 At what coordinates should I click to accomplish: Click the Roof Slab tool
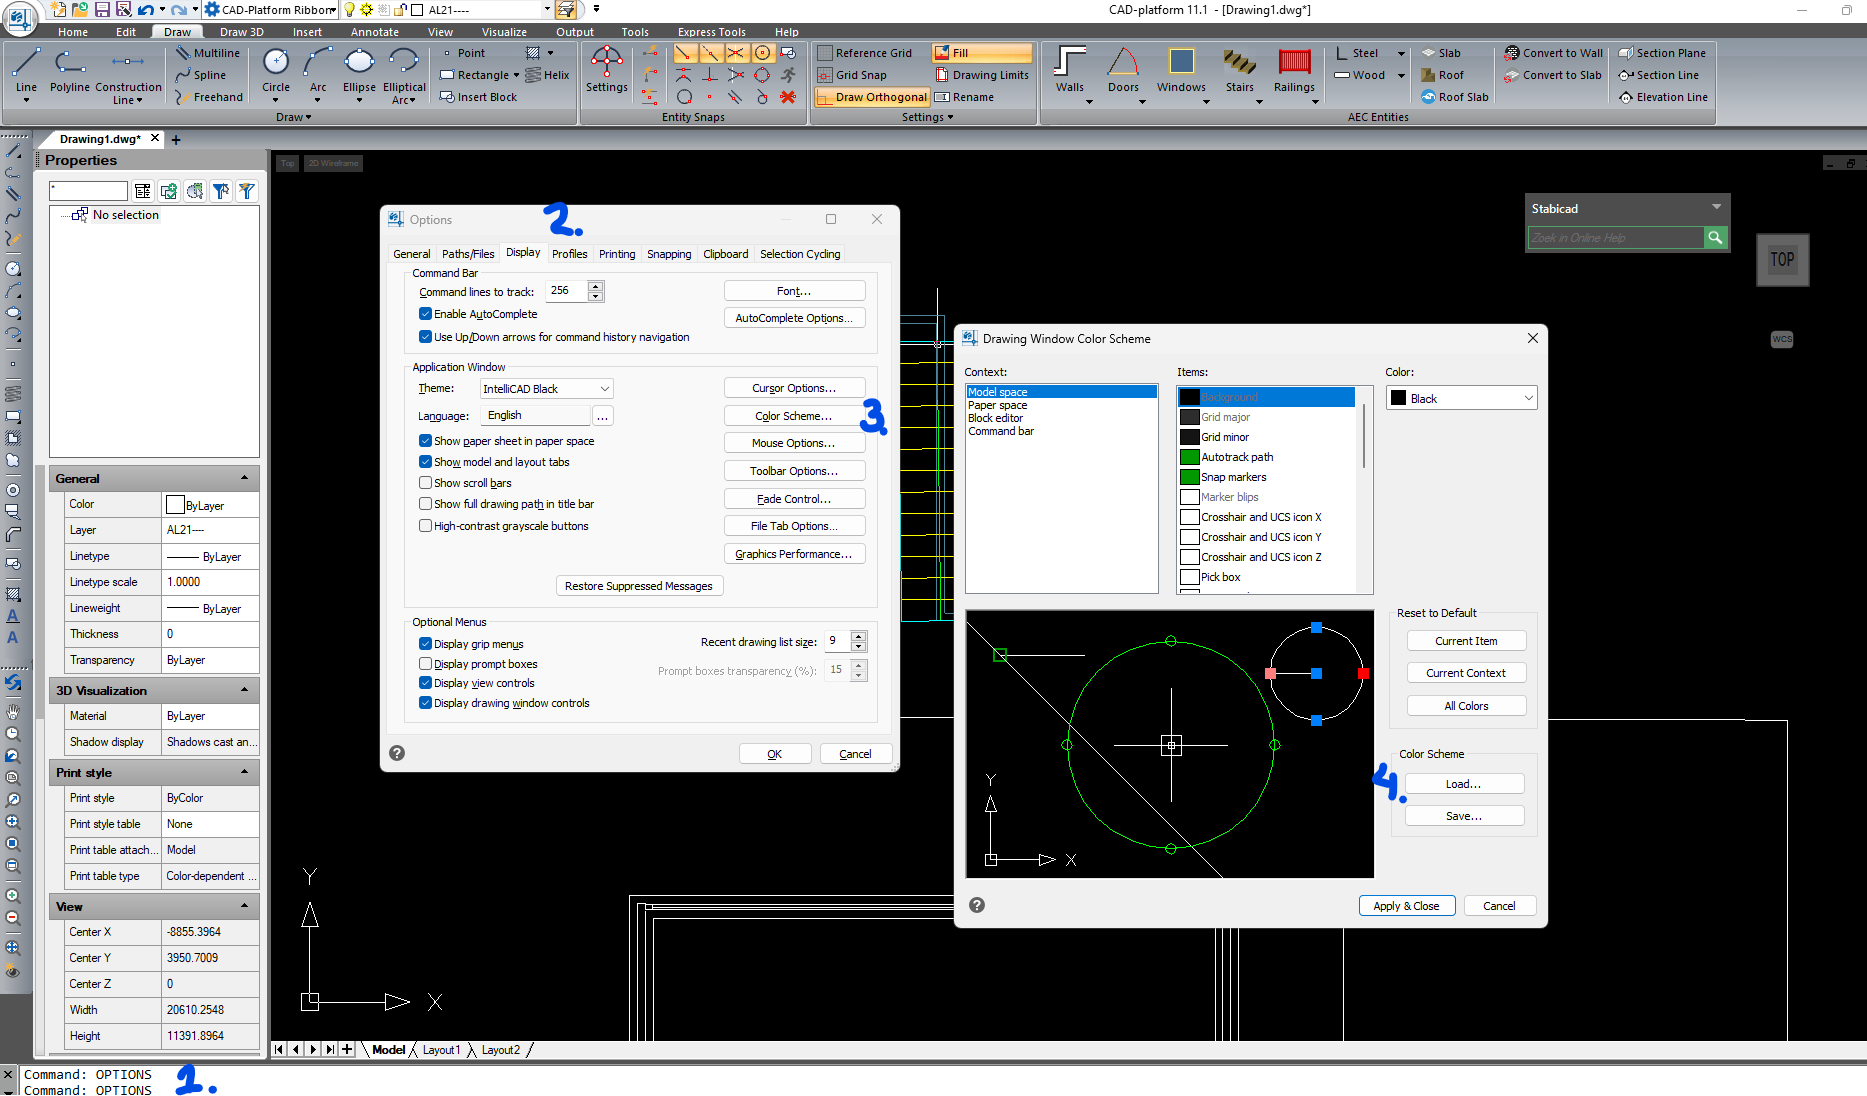1454,97
